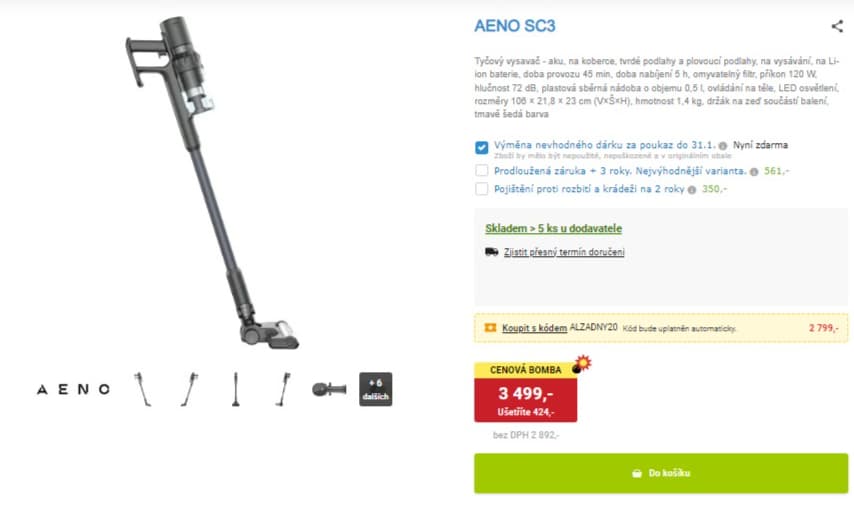View the handheld motor unit thumbnail
This screenshot has width=854, height=509.
click(x=329, y=389)
